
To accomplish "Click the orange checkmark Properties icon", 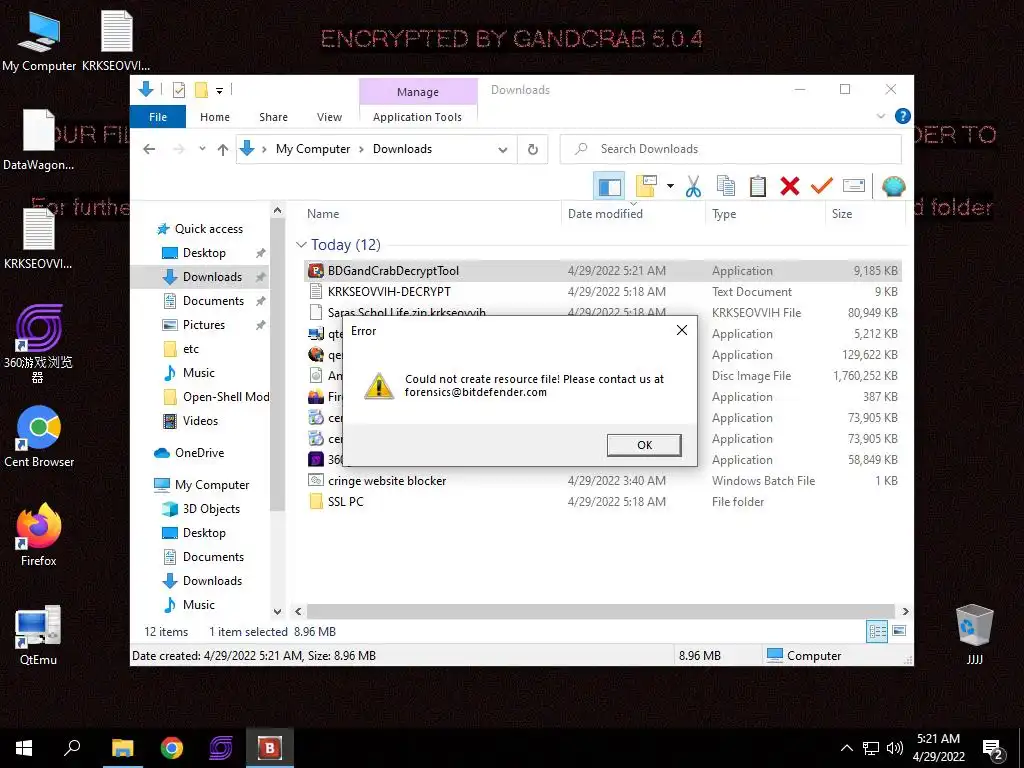I will [822, 186].
